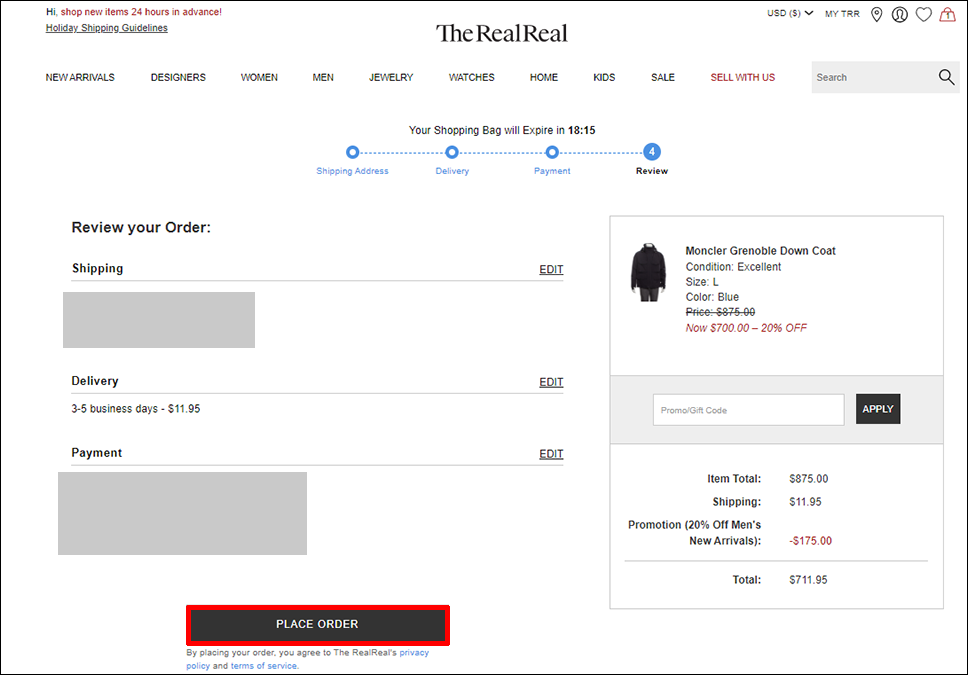
Task: Open SELL WITH US menu
Action: coord(743,77)
